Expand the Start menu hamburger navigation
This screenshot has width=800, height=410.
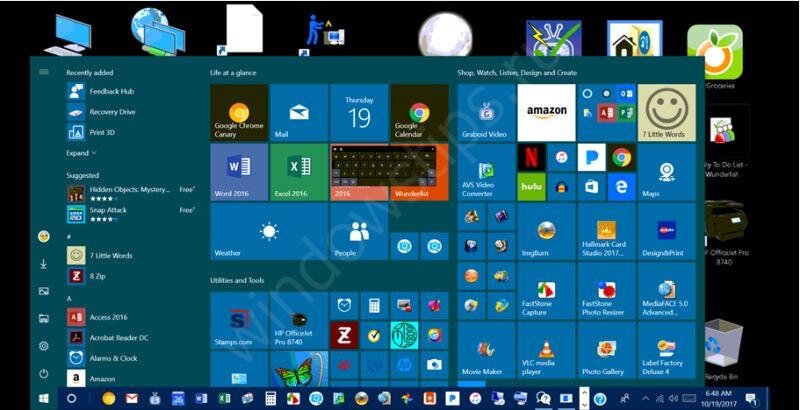(44, 72)
